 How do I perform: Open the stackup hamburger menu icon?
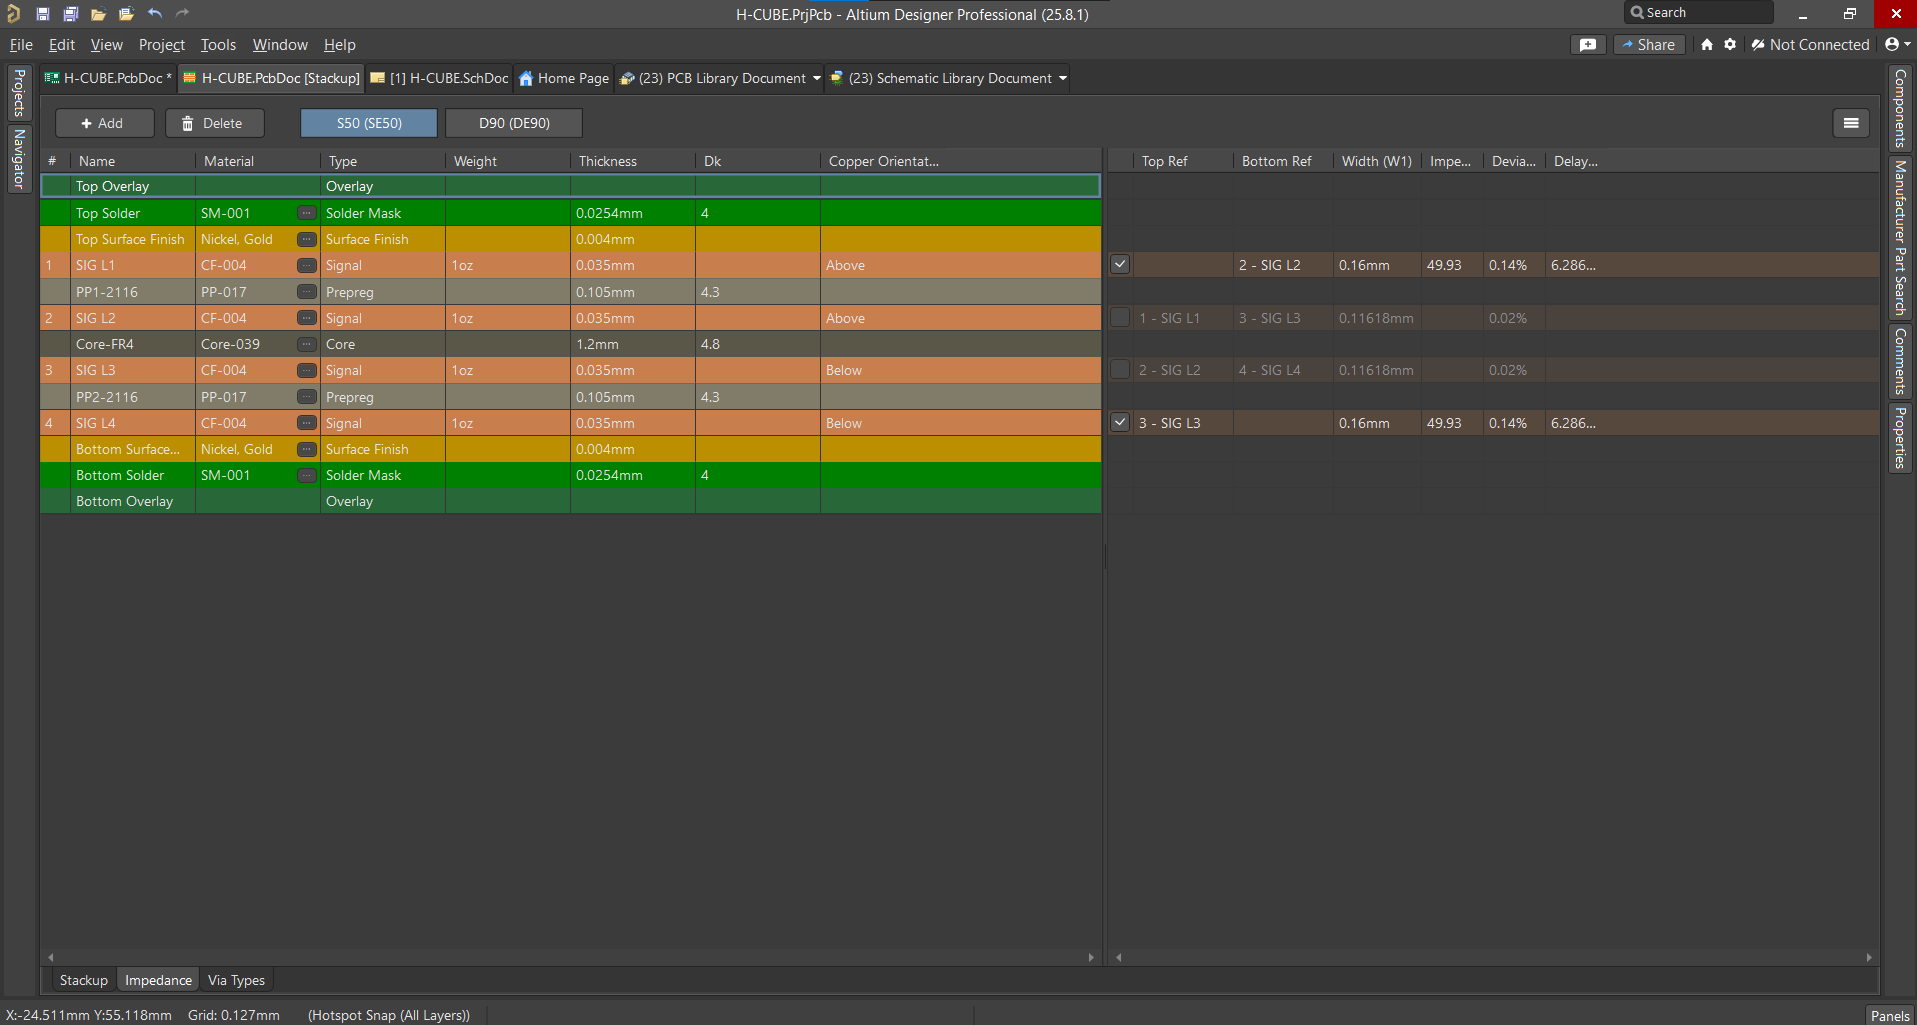pyautogui.click(x=1851, y=123)
